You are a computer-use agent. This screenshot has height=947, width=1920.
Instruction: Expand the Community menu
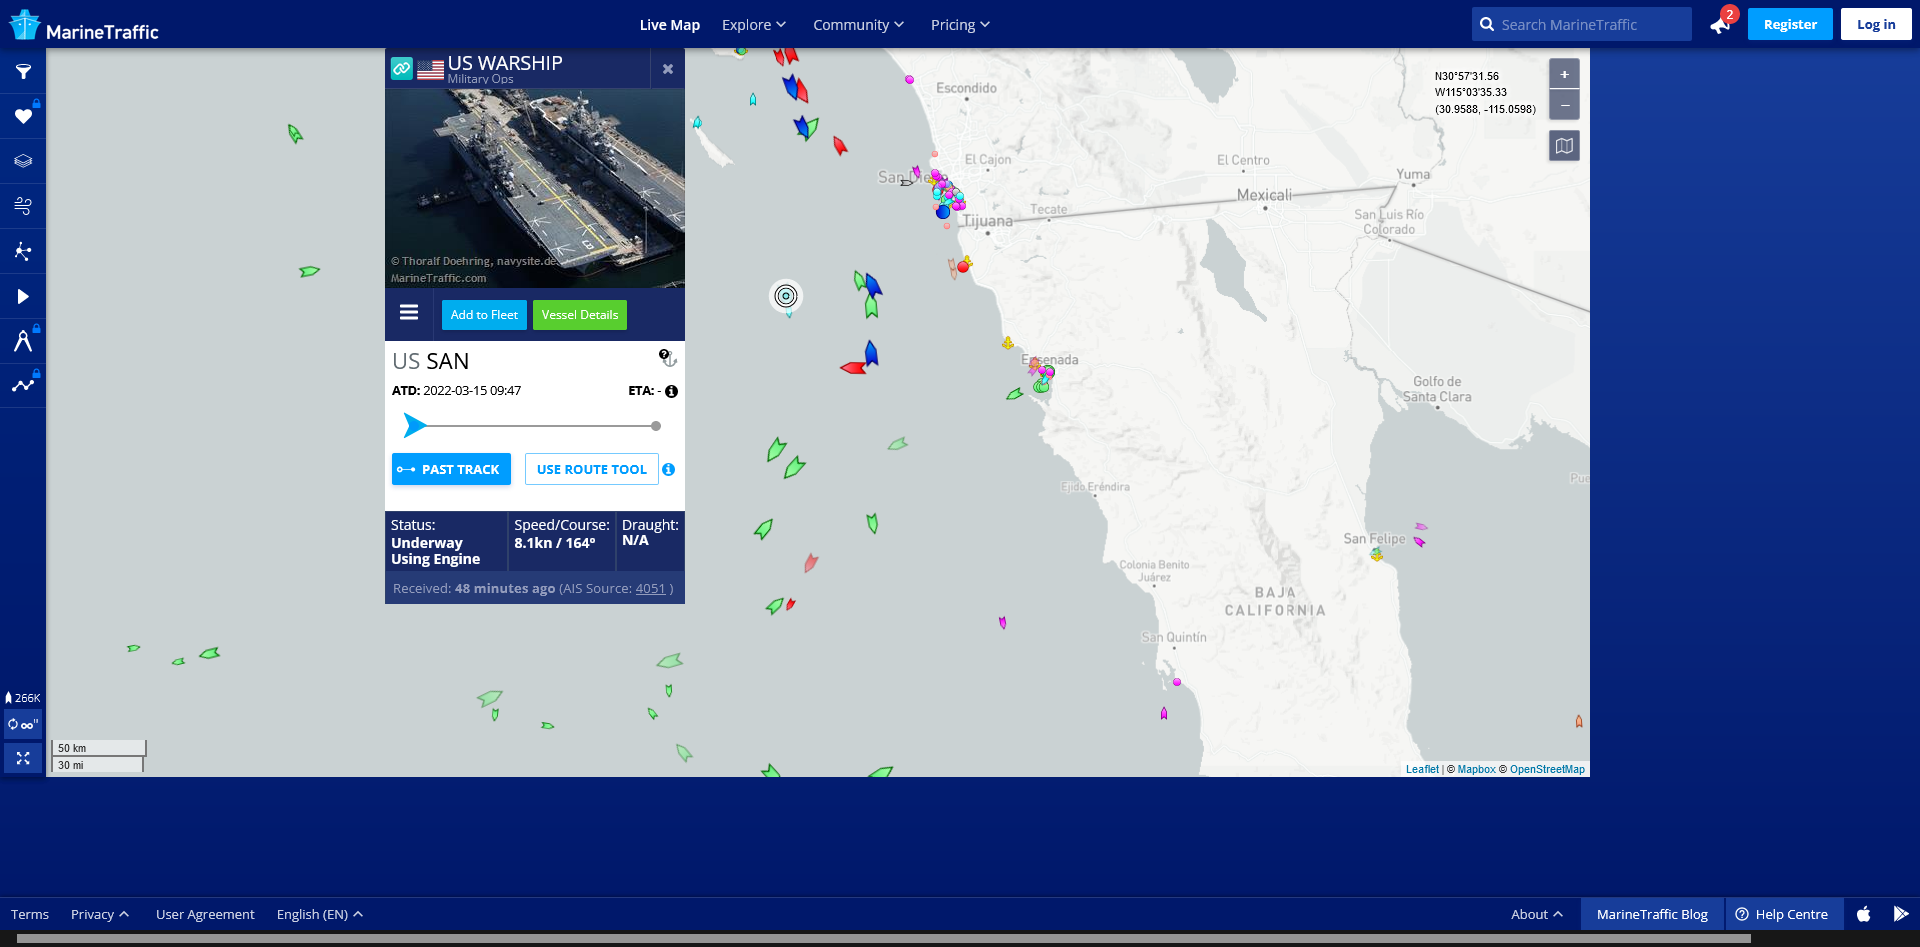tap(858, 25)
